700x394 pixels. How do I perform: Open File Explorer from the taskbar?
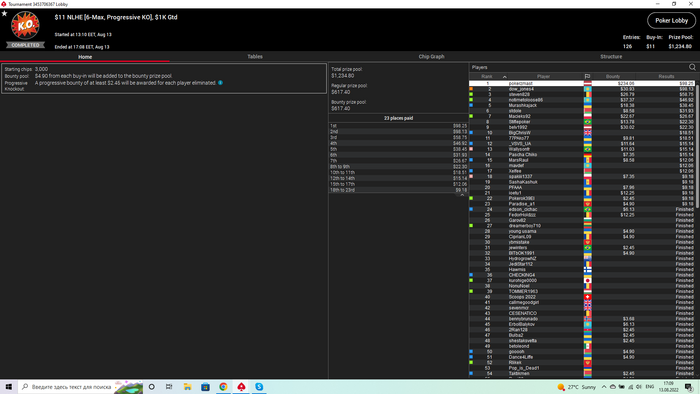(x=188, y=387)
